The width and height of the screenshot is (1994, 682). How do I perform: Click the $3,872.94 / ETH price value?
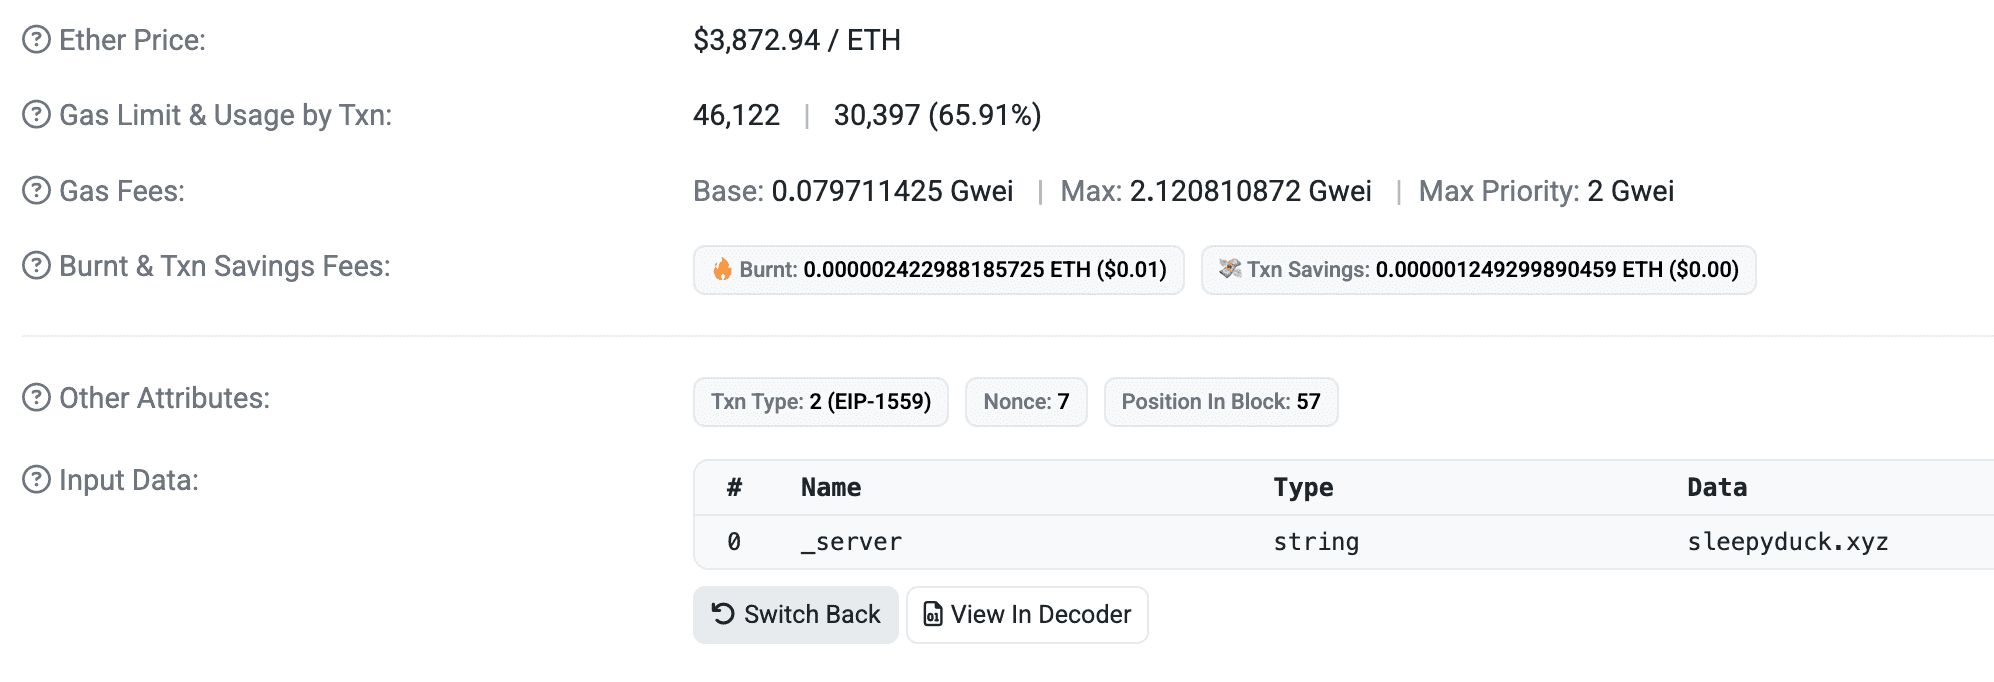click(796, 40)
